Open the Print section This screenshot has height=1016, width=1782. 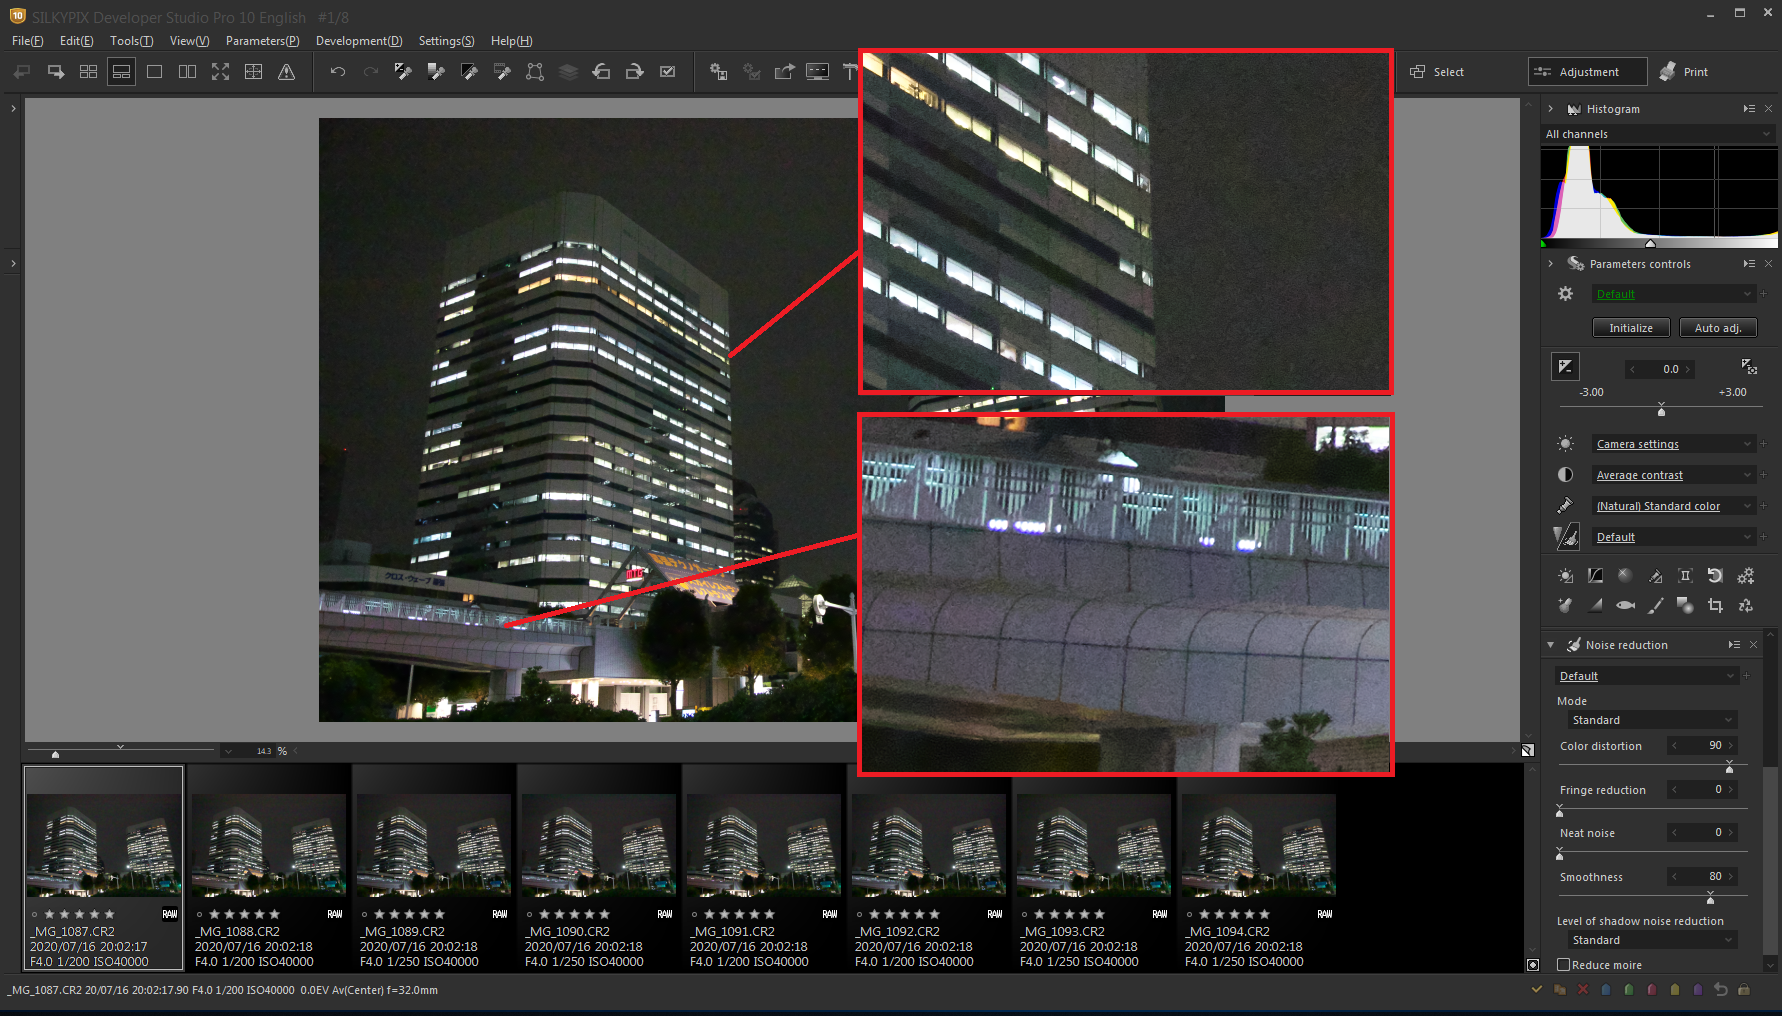tap(1684, 72)
